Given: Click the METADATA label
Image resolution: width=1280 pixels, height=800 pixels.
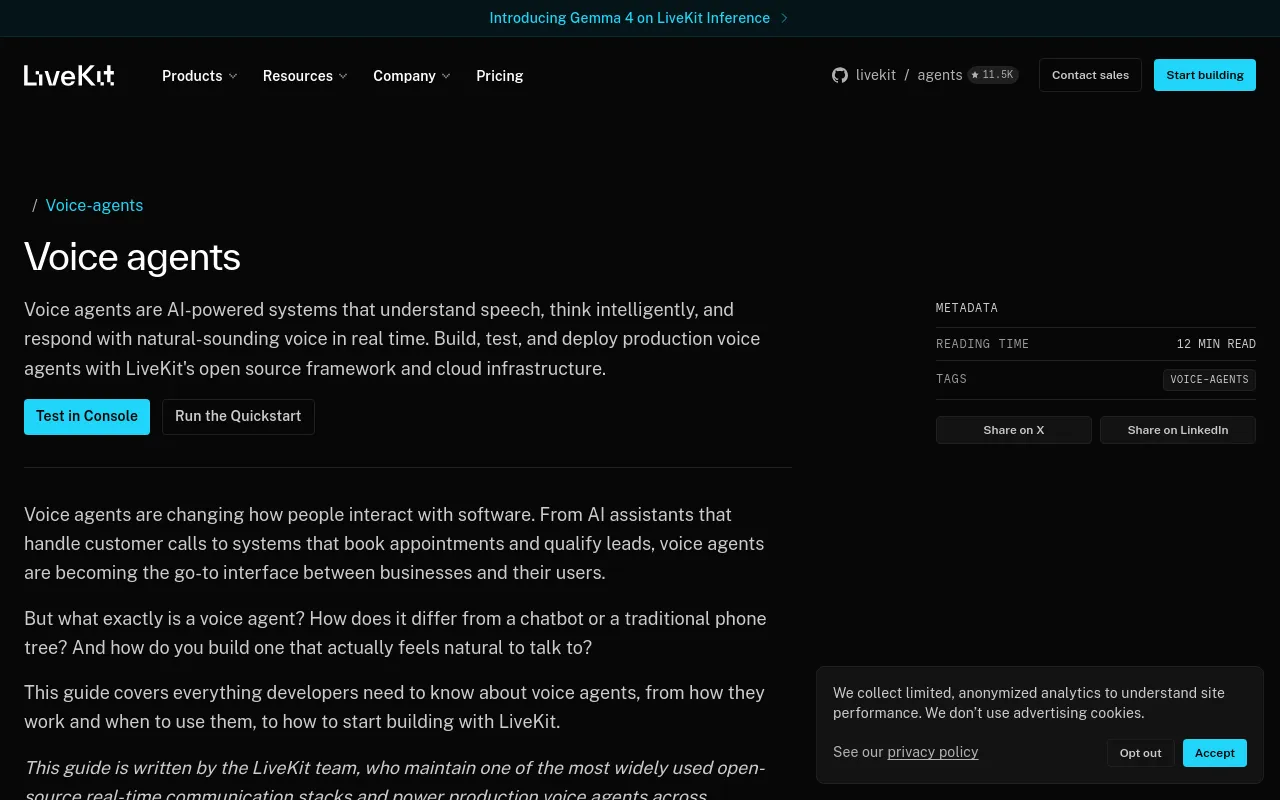Looking at the screenshot, I should 967,308.
